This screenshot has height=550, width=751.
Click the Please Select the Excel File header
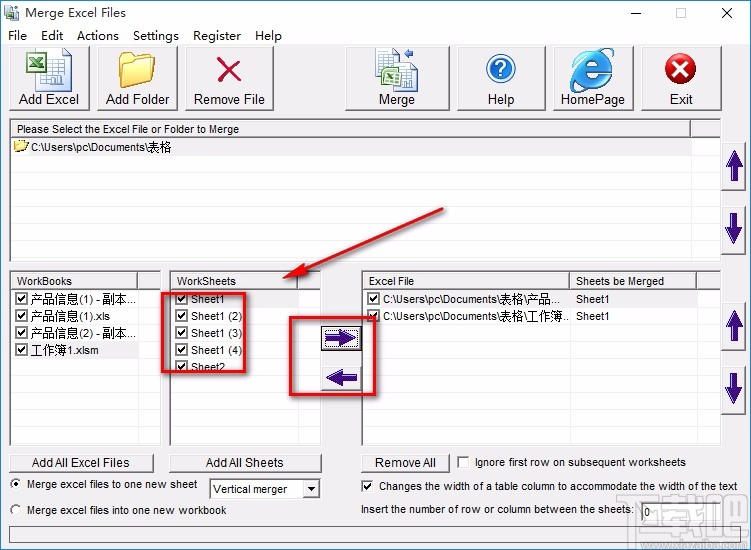(x=351, y=129)
